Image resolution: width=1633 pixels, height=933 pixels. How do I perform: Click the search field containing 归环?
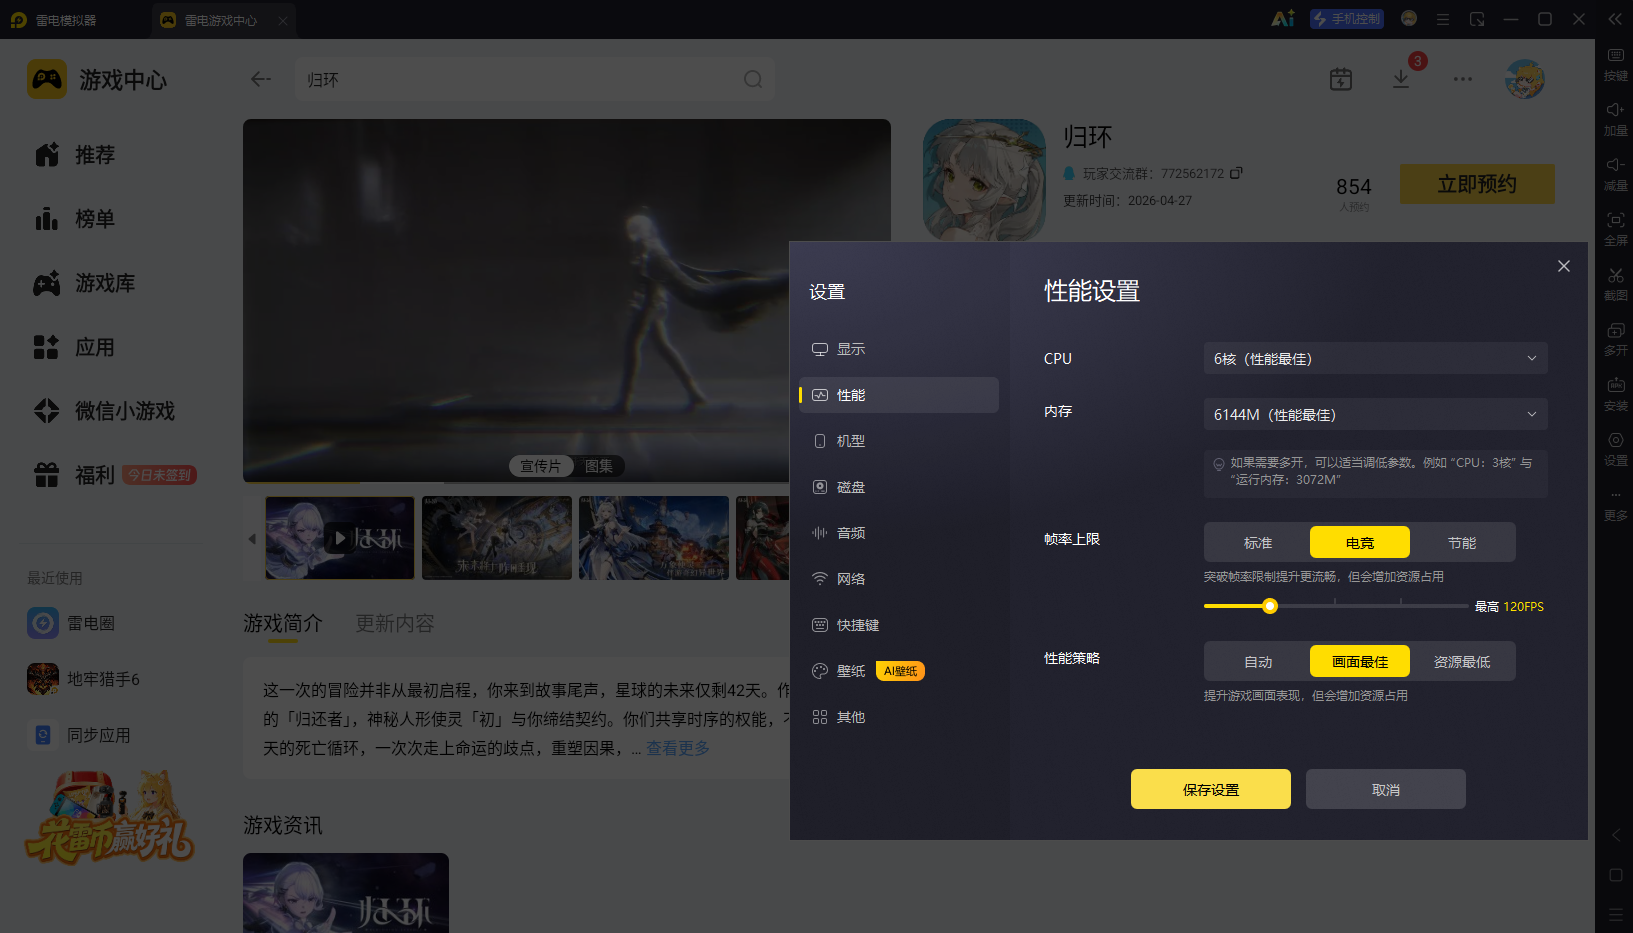535,79
